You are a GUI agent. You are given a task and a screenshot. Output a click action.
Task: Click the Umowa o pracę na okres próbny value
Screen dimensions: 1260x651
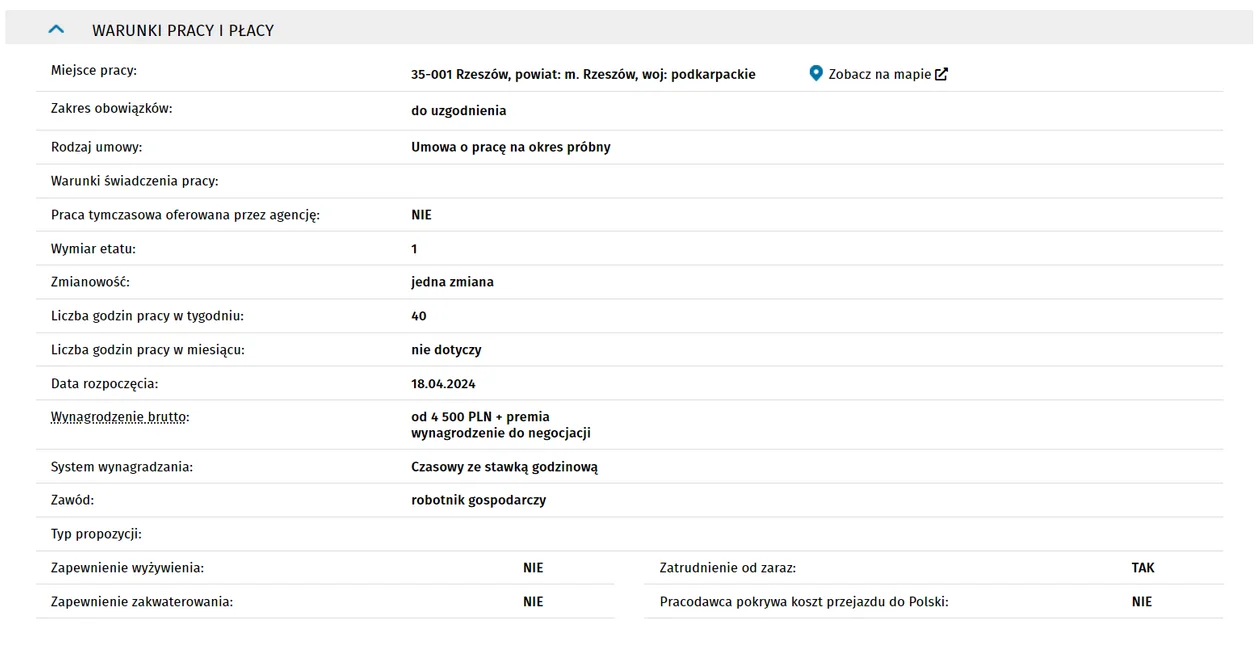(511, 147)
